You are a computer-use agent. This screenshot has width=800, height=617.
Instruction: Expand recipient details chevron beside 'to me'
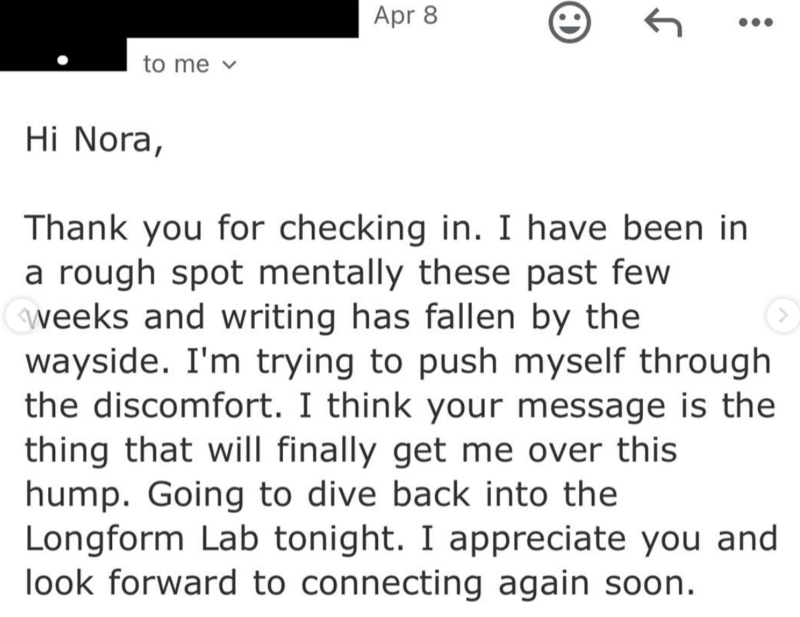pos(230,65)
